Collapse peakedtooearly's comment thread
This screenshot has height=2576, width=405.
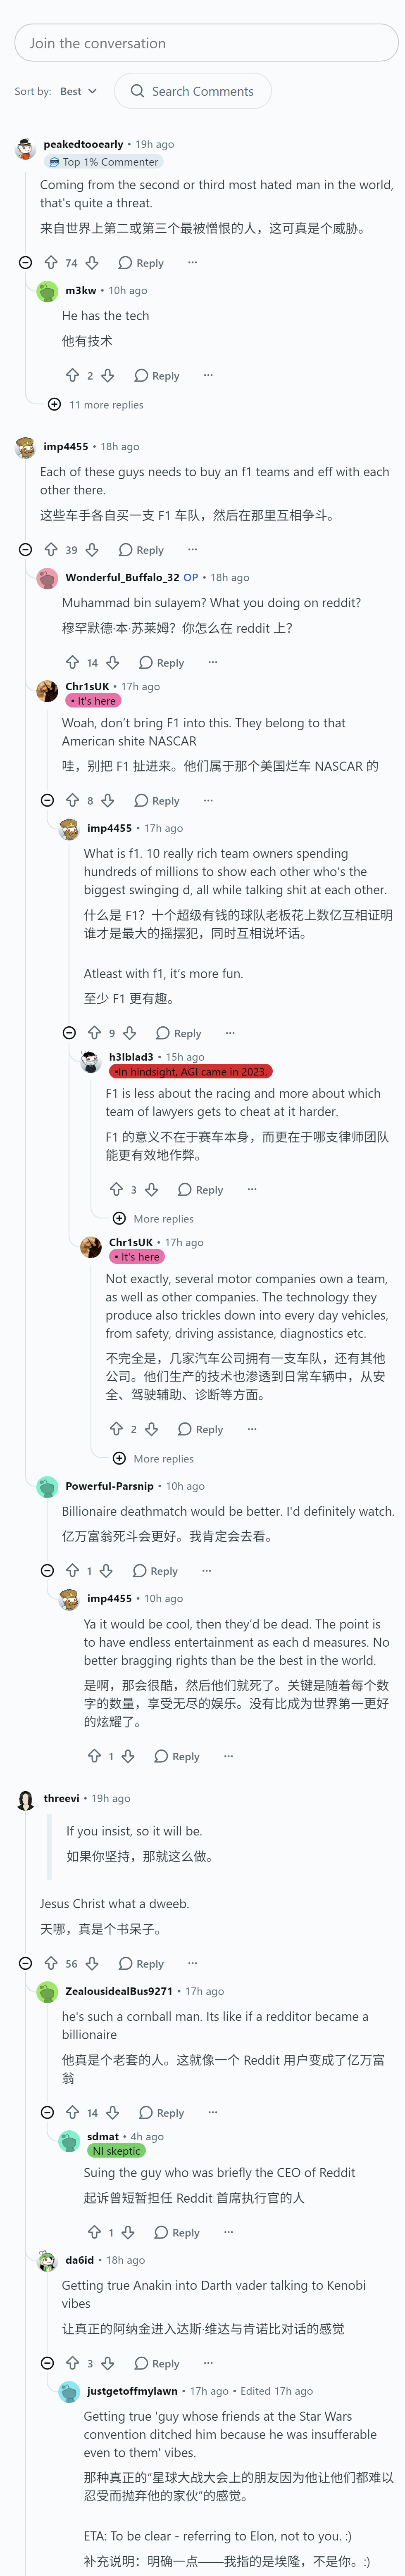tap(26, 263)
